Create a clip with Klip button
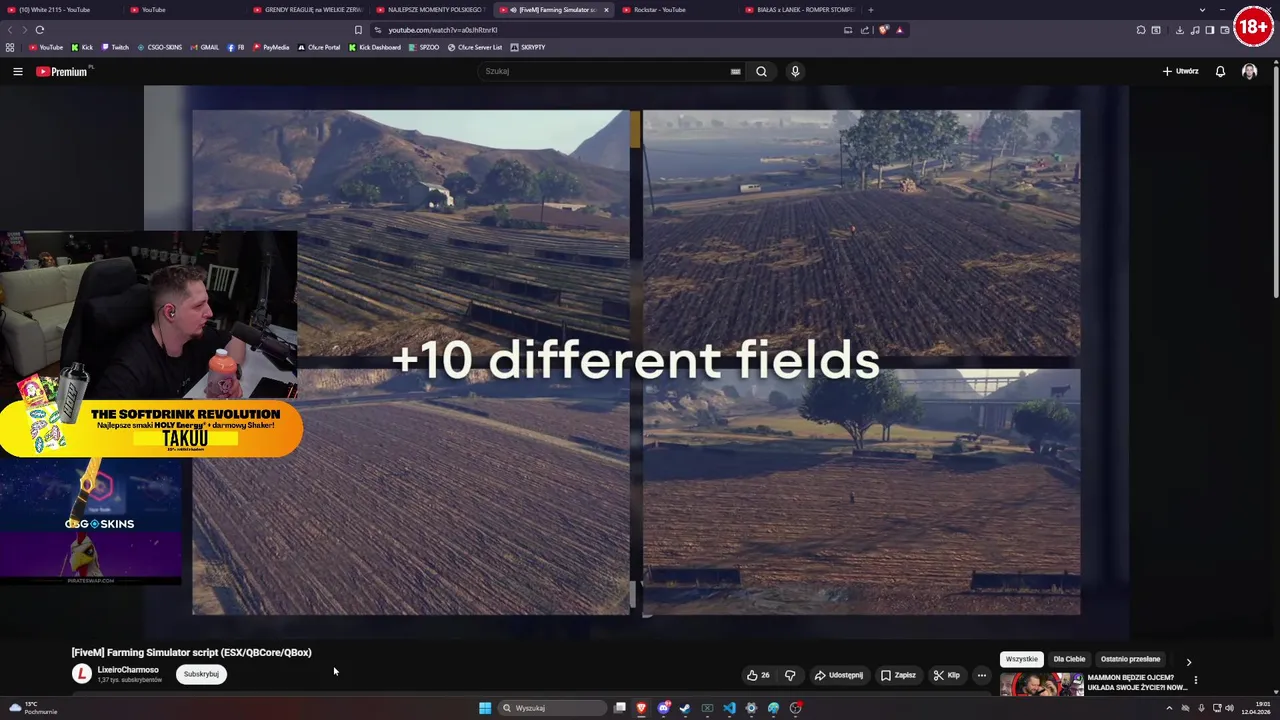 (x=946, y=675)
